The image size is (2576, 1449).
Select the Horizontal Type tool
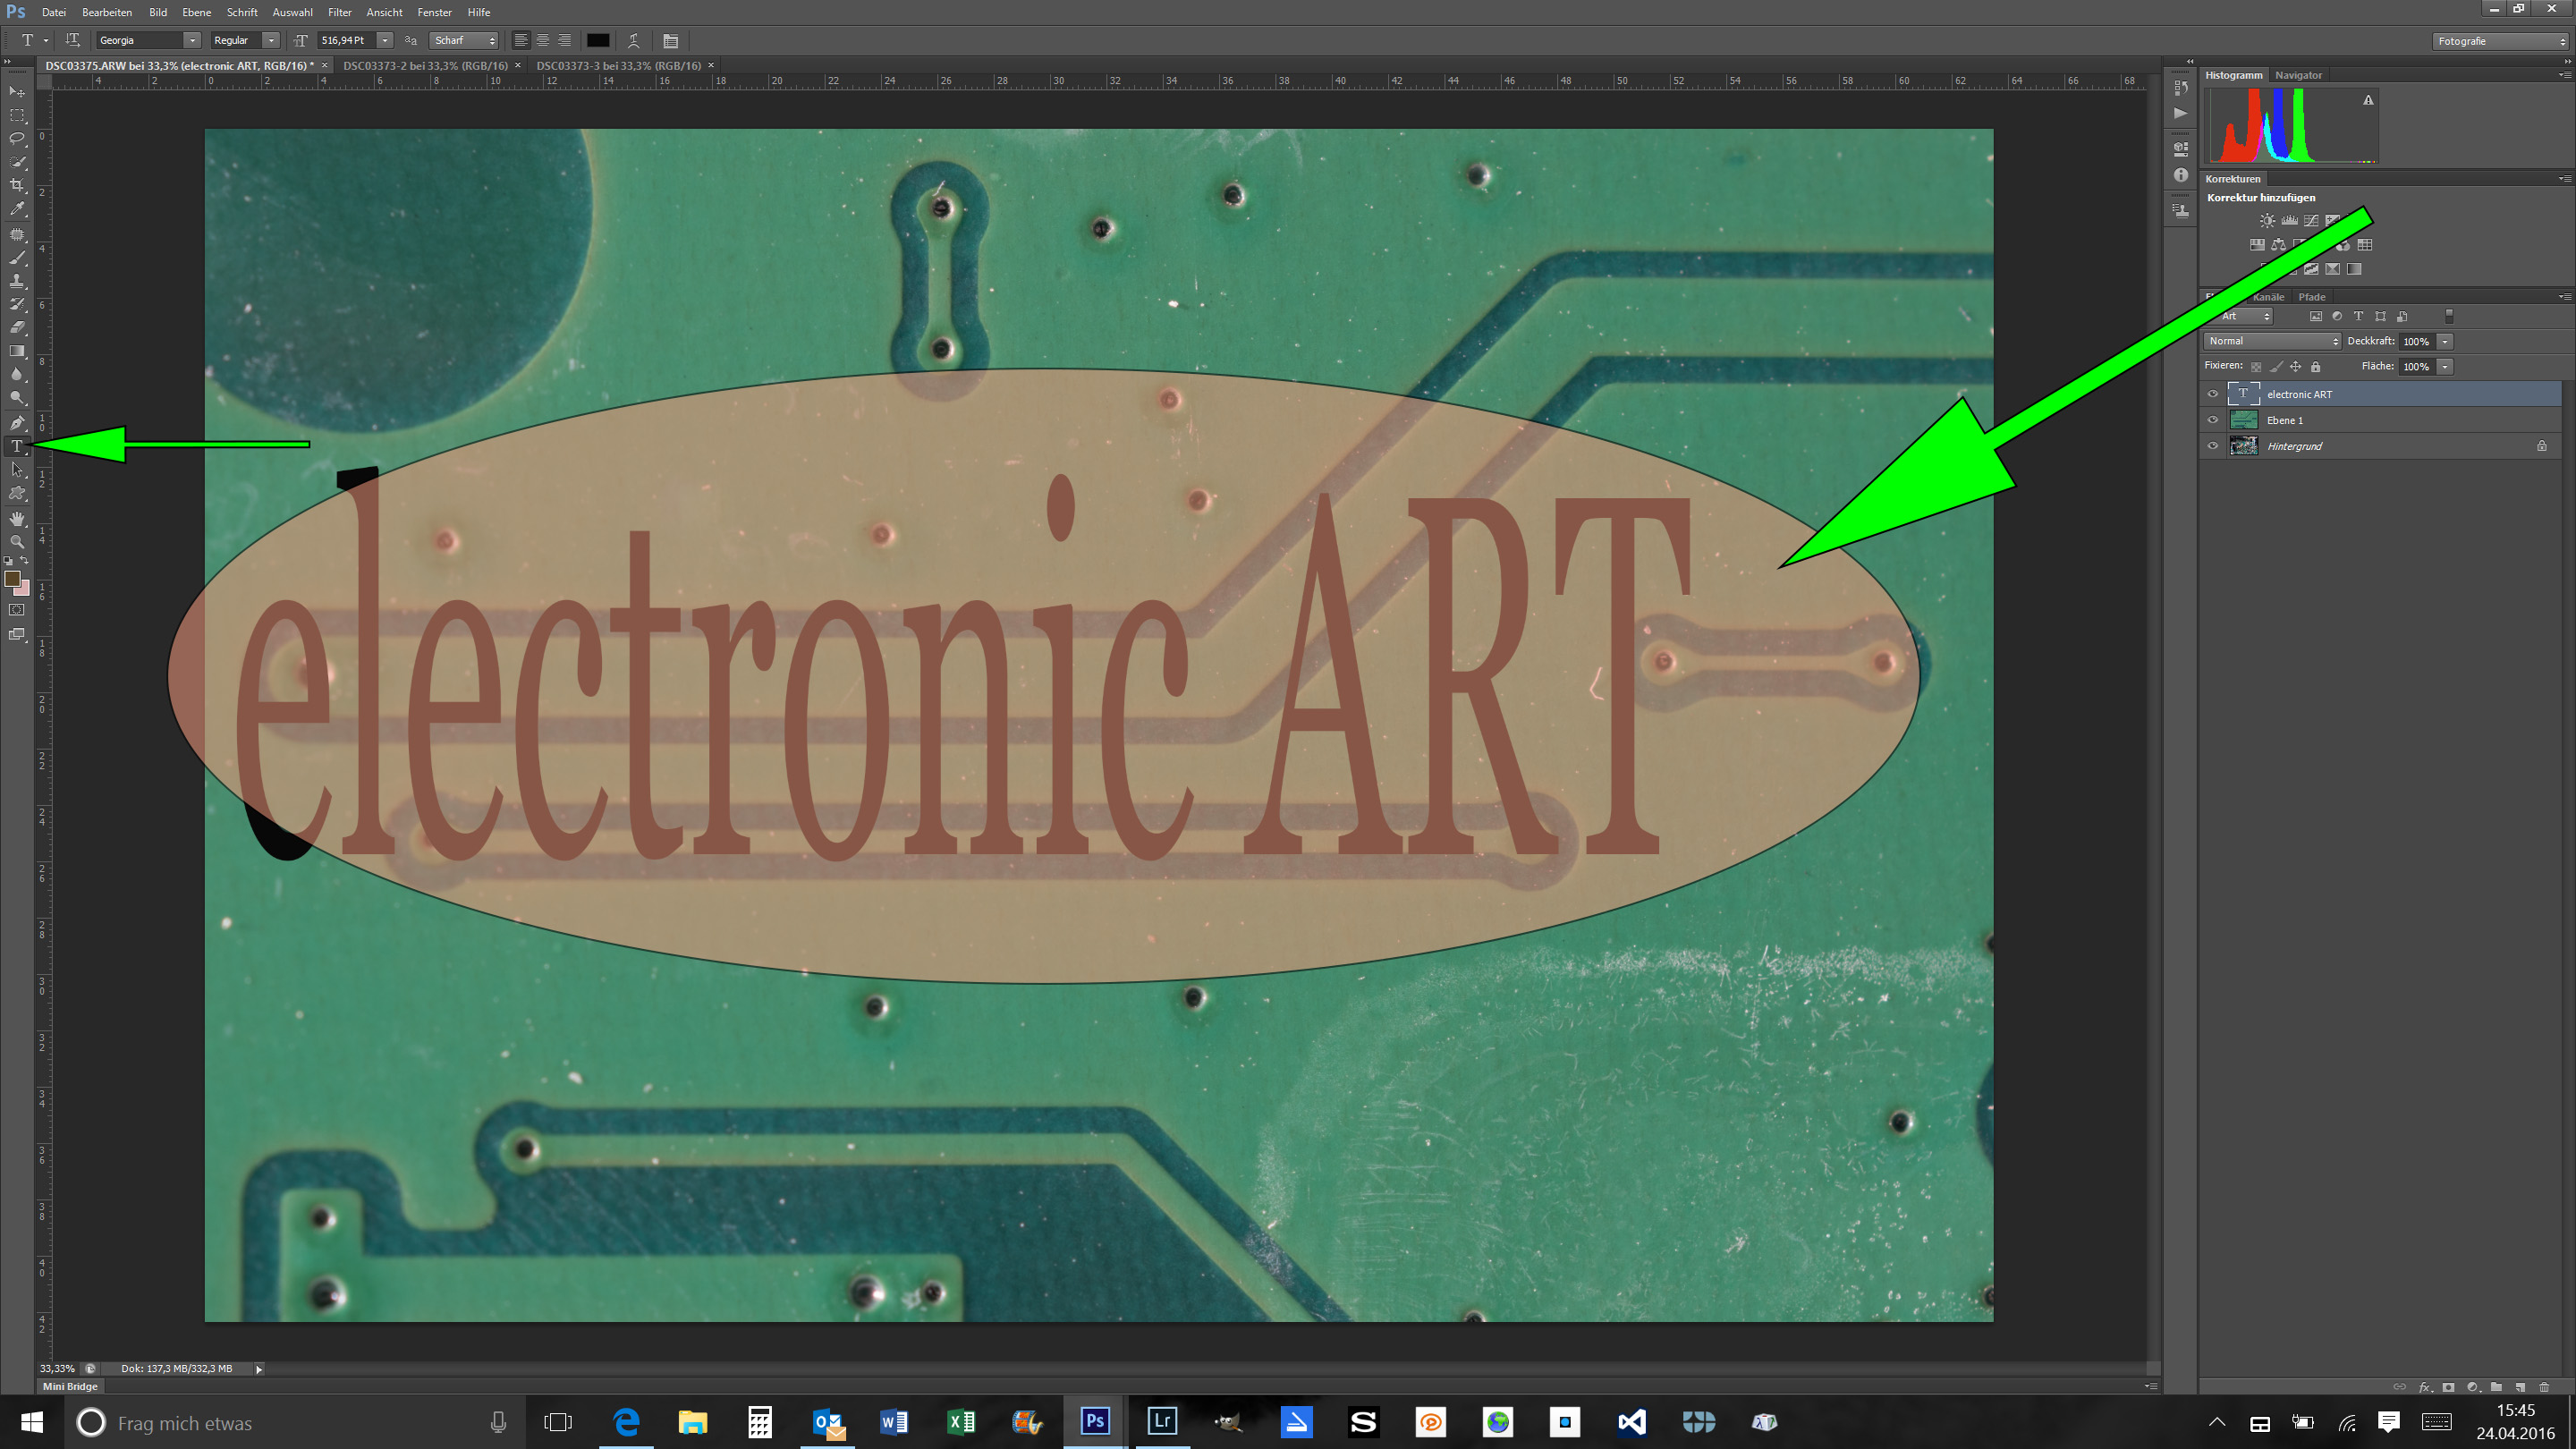(x=17, y=446)
